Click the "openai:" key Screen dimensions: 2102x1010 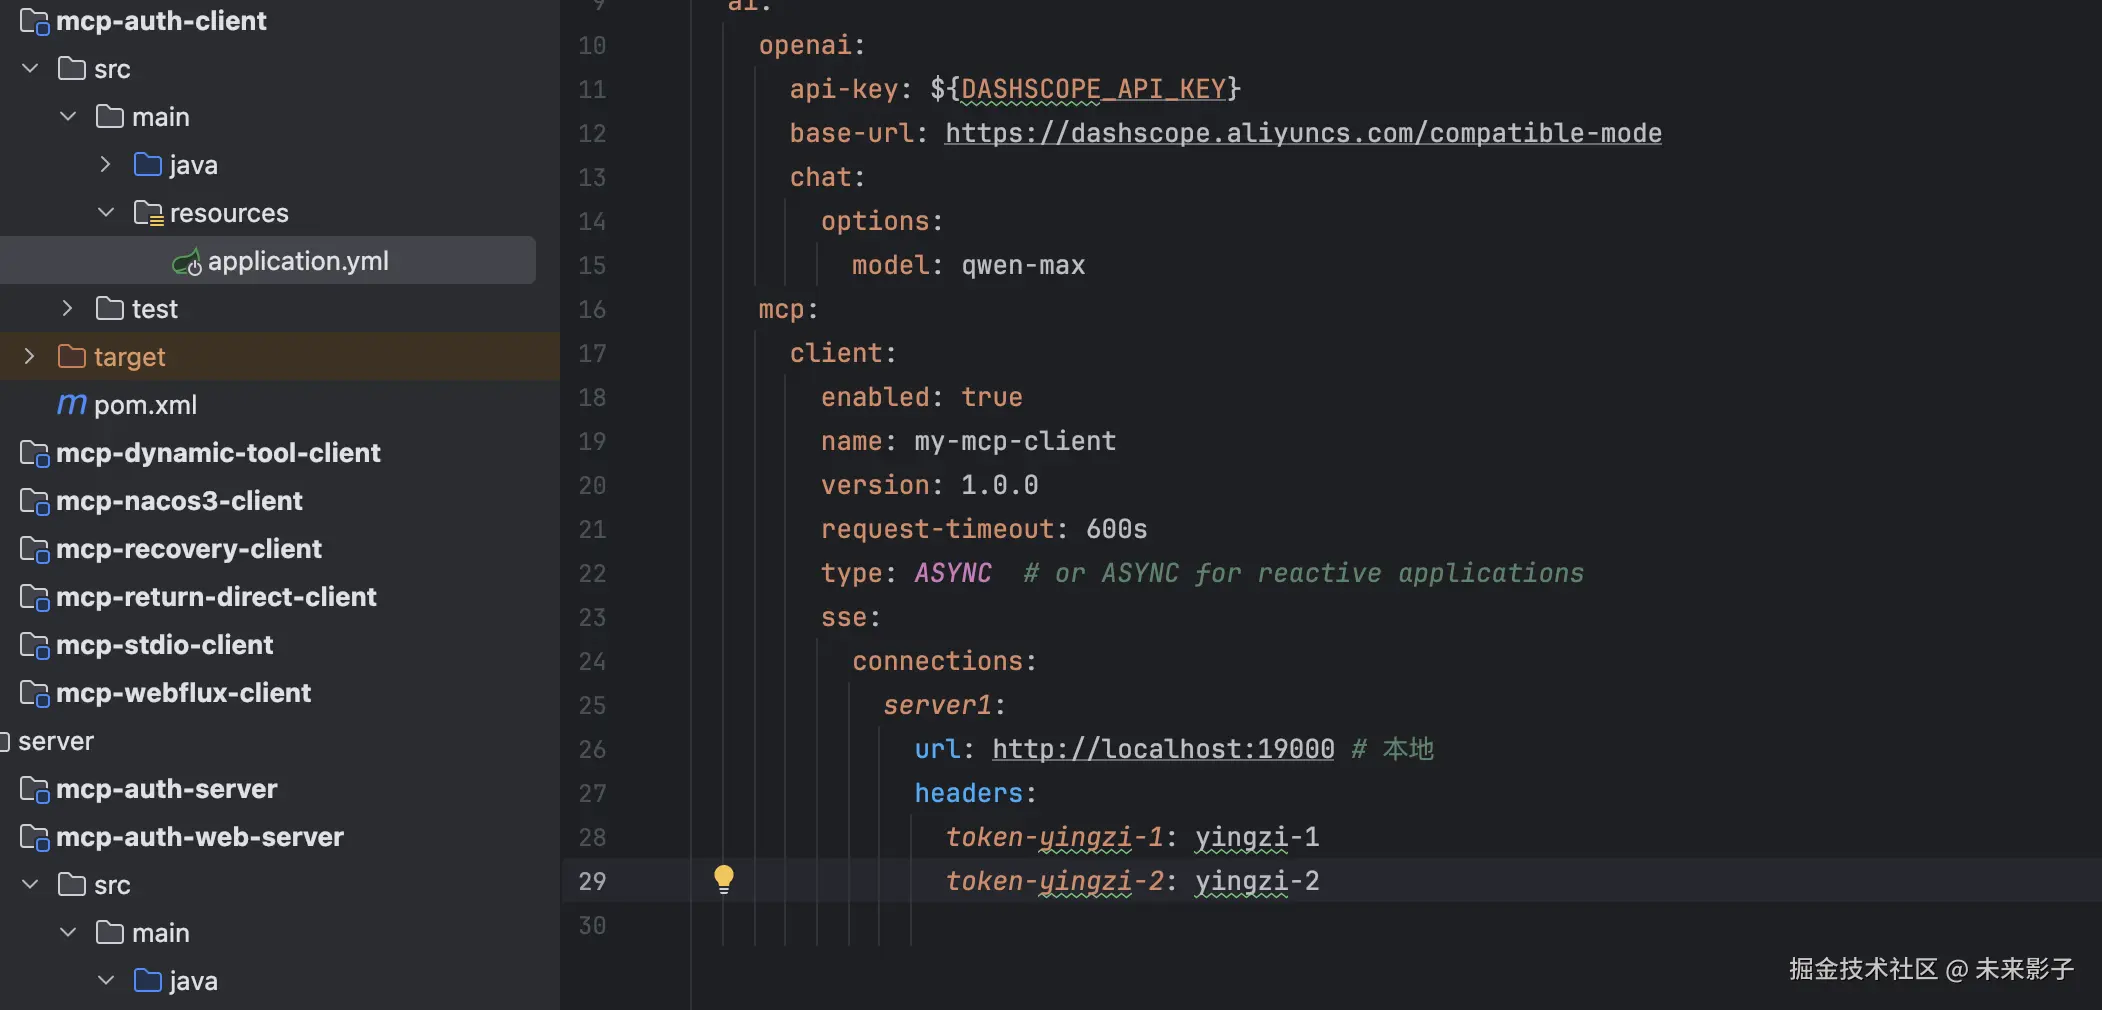[x=812, y=45]
